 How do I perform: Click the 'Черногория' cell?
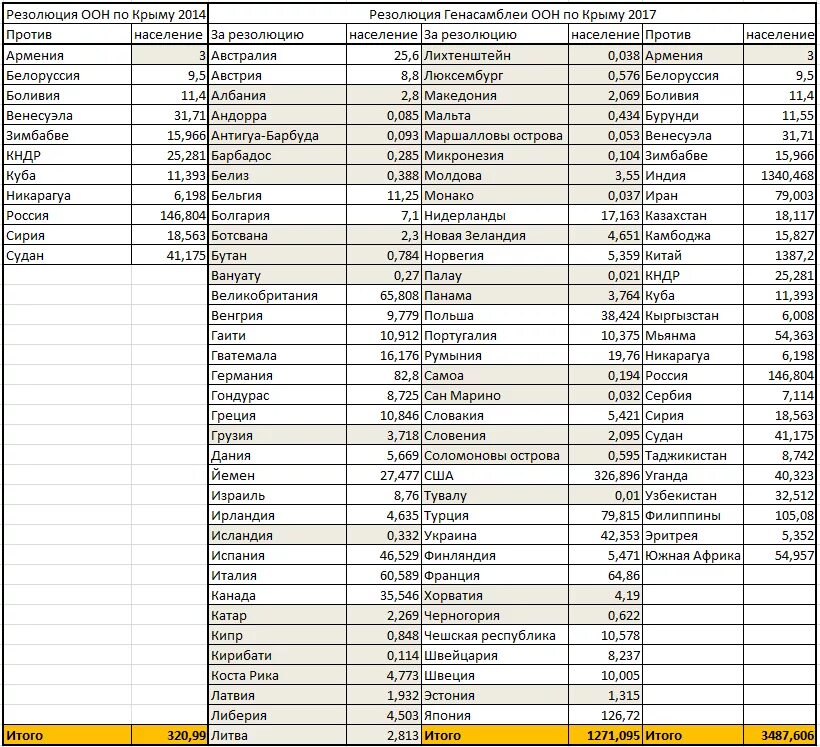[495, 615]
